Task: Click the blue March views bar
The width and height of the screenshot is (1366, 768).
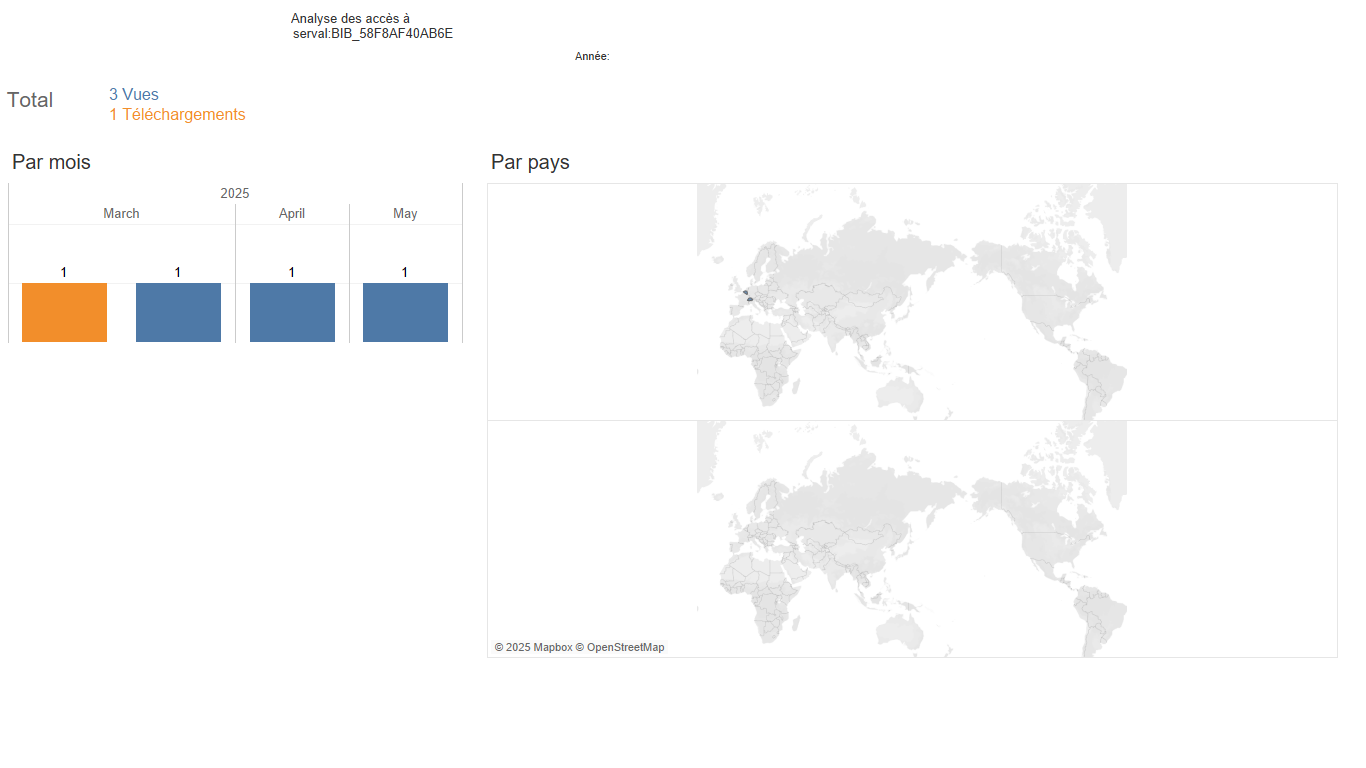Action: (x=178, y=313)
